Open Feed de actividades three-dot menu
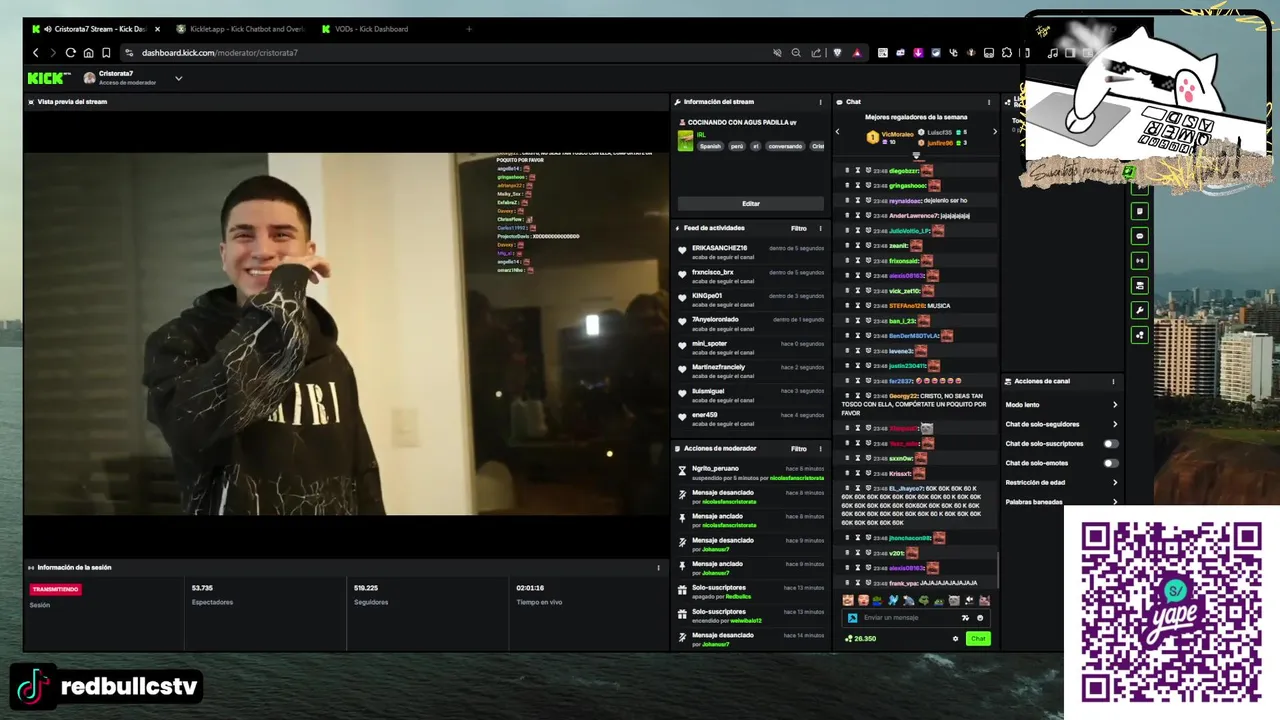This screenshot has height=720, width=1280. coord(821,228)
